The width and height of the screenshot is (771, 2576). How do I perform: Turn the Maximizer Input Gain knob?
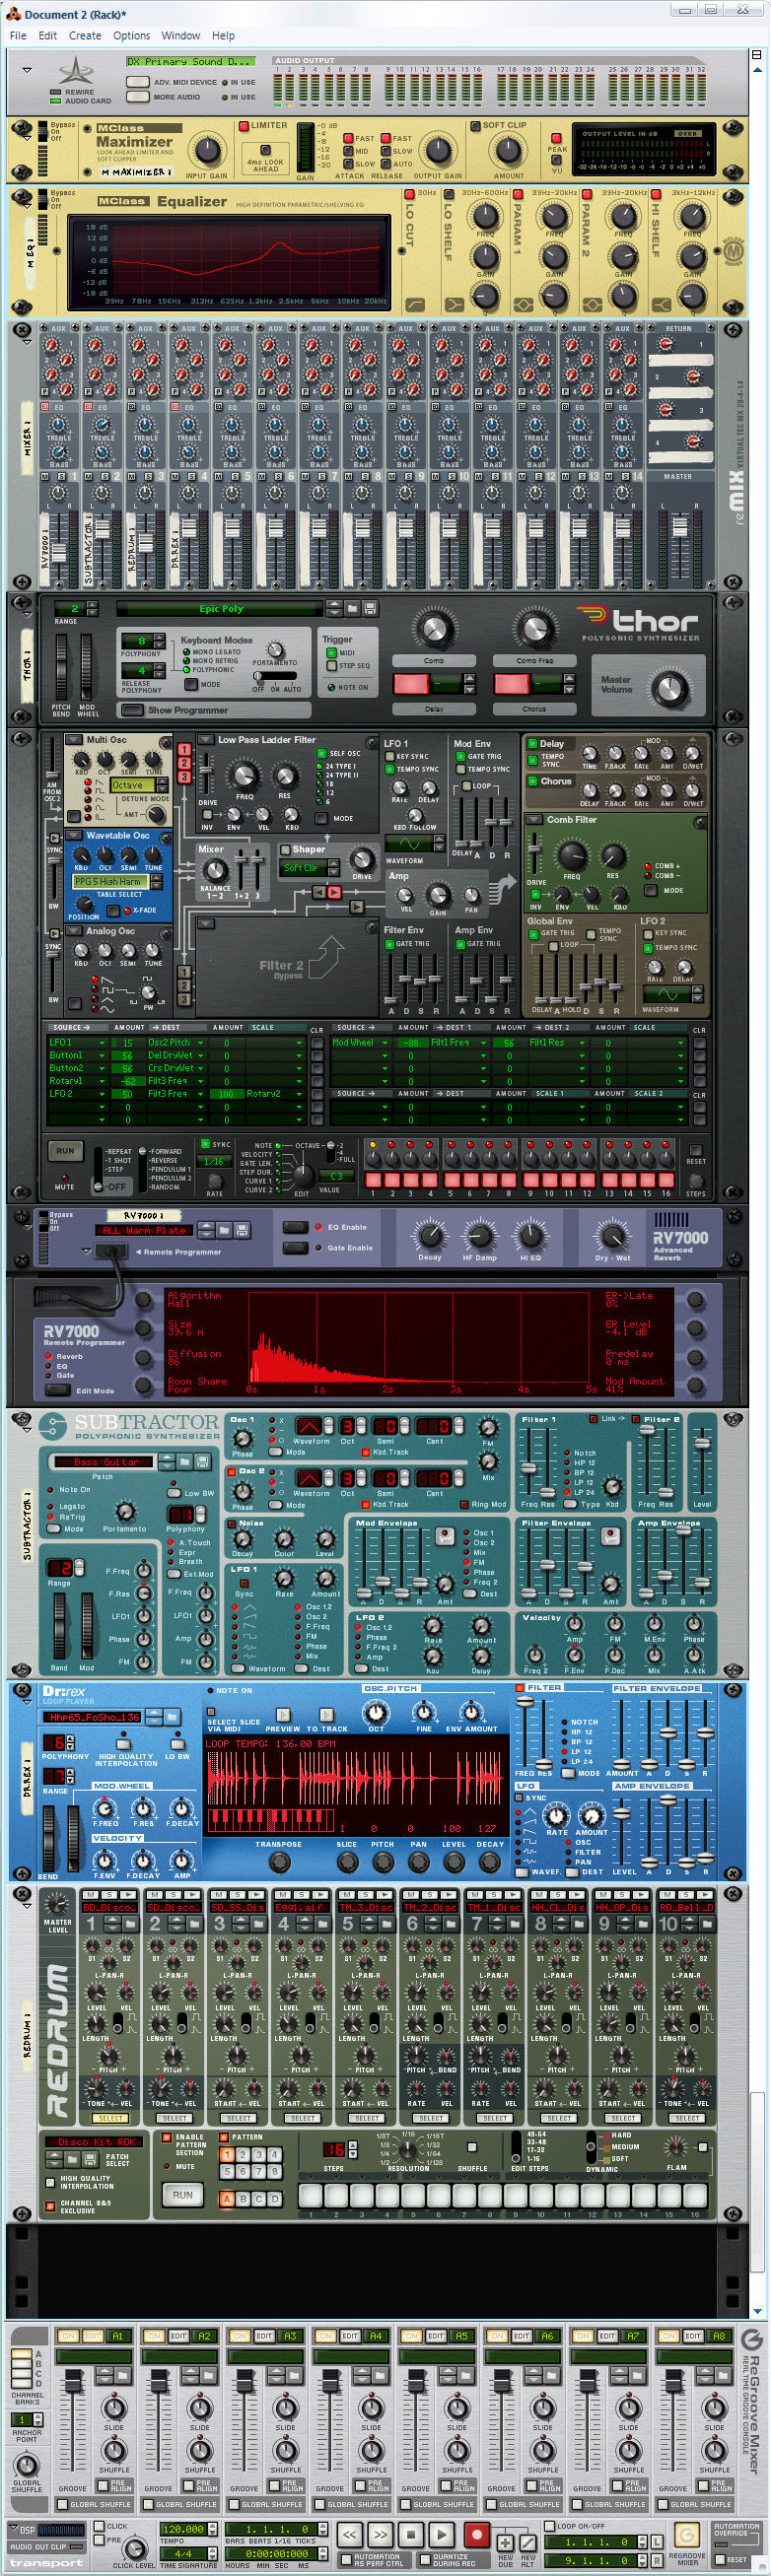(207, 150)
